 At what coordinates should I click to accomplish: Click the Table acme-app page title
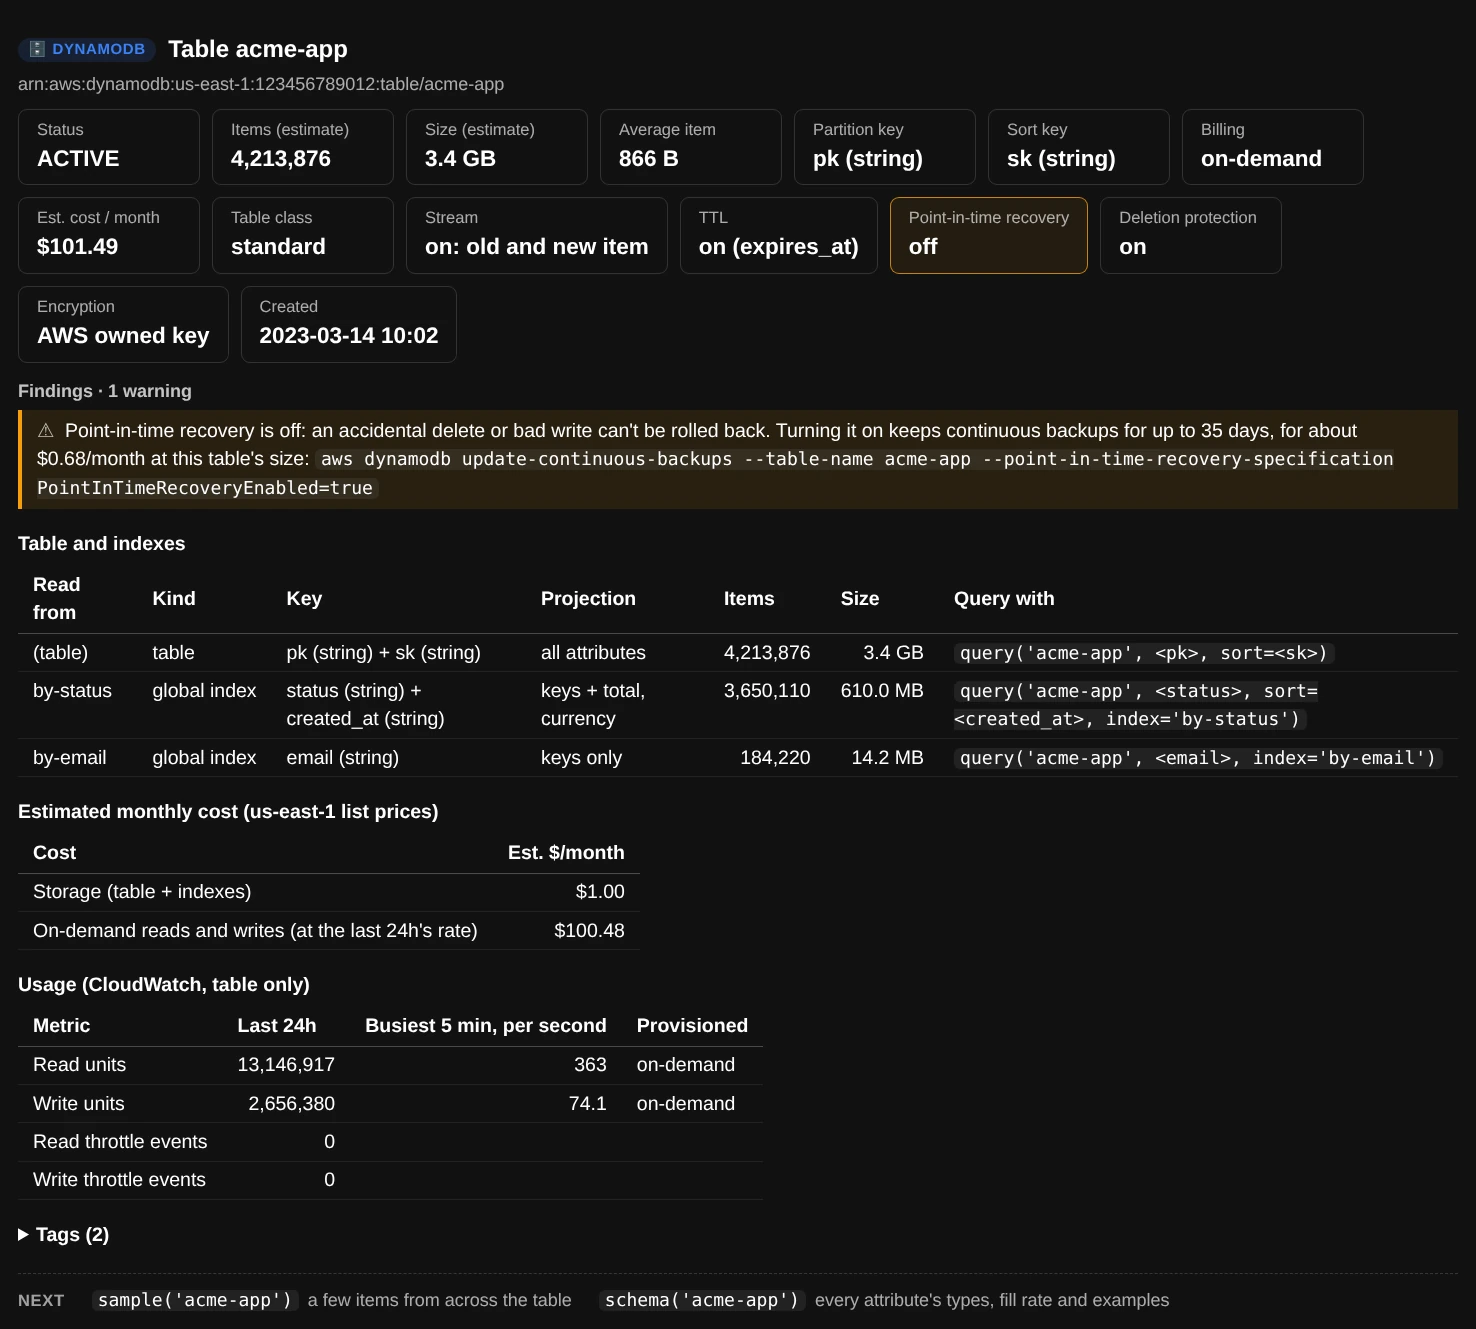pos(258,49)
